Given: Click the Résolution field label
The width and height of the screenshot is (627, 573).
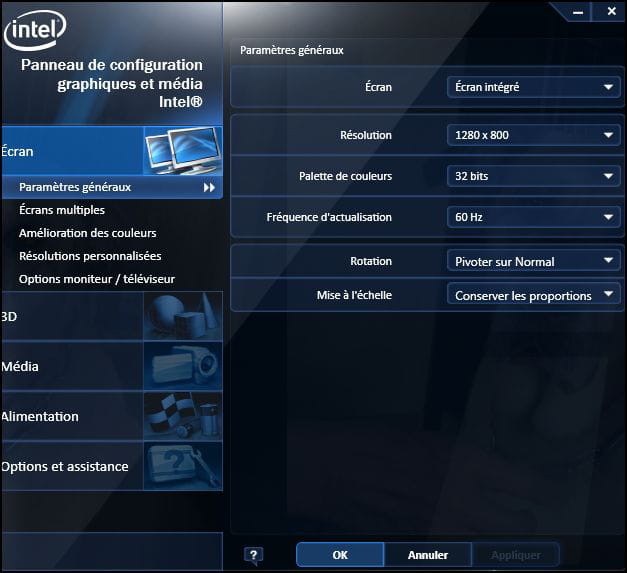Looking at the screenshot, I should [366, 135].
